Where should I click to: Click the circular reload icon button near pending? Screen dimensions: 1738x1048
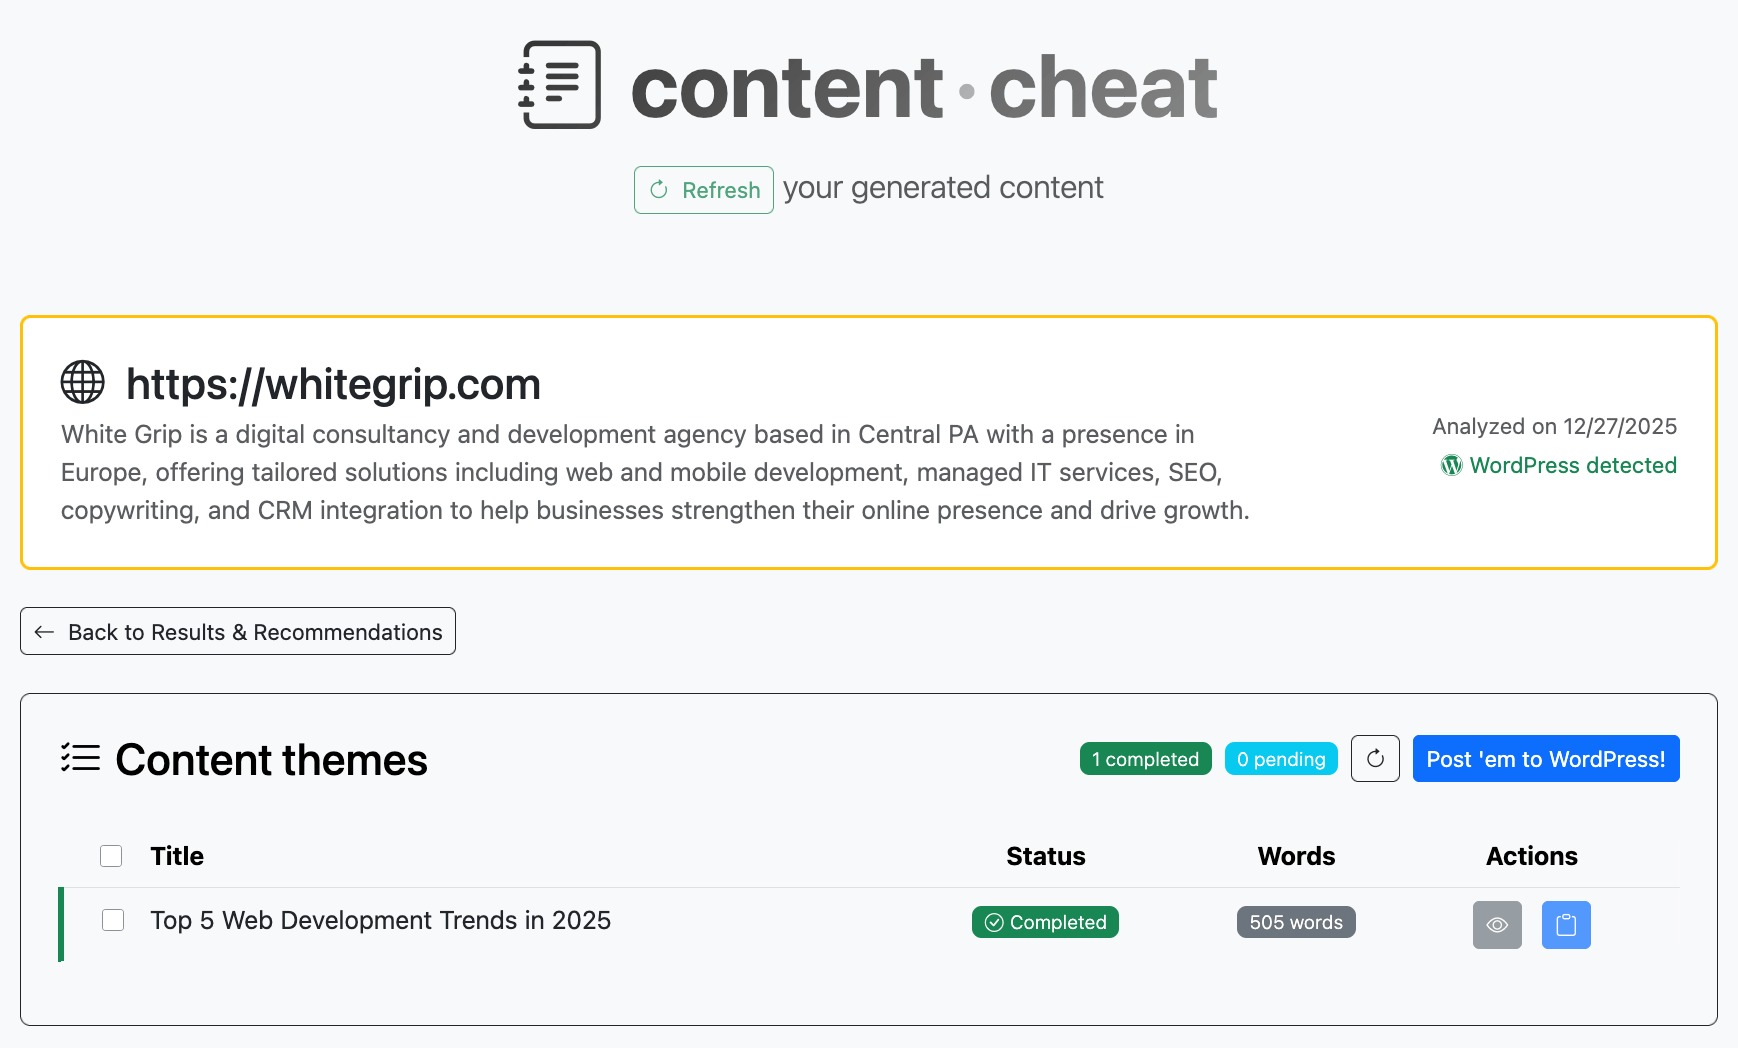pyautogui.click(x=1375, y=758)
